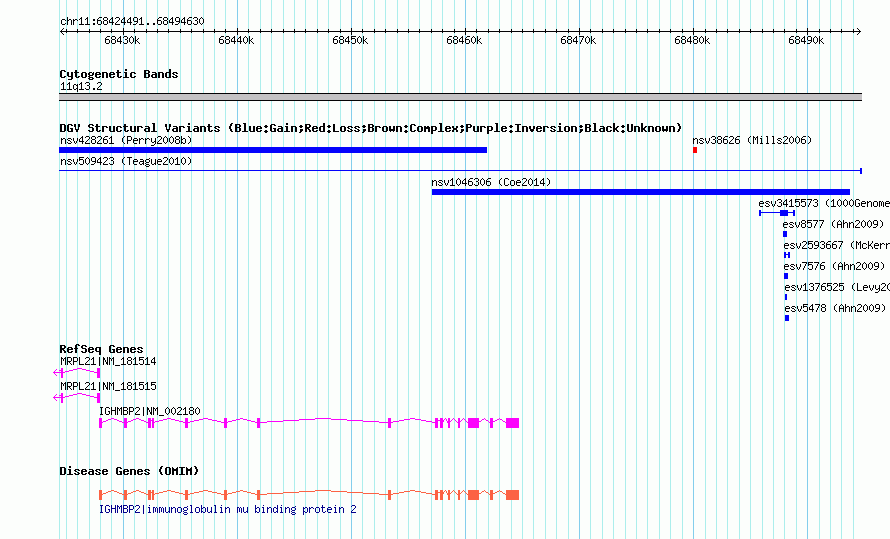Click the first exon of orange OMIM IGHMBP2
The image size is (890, 539).
[100, 495]
